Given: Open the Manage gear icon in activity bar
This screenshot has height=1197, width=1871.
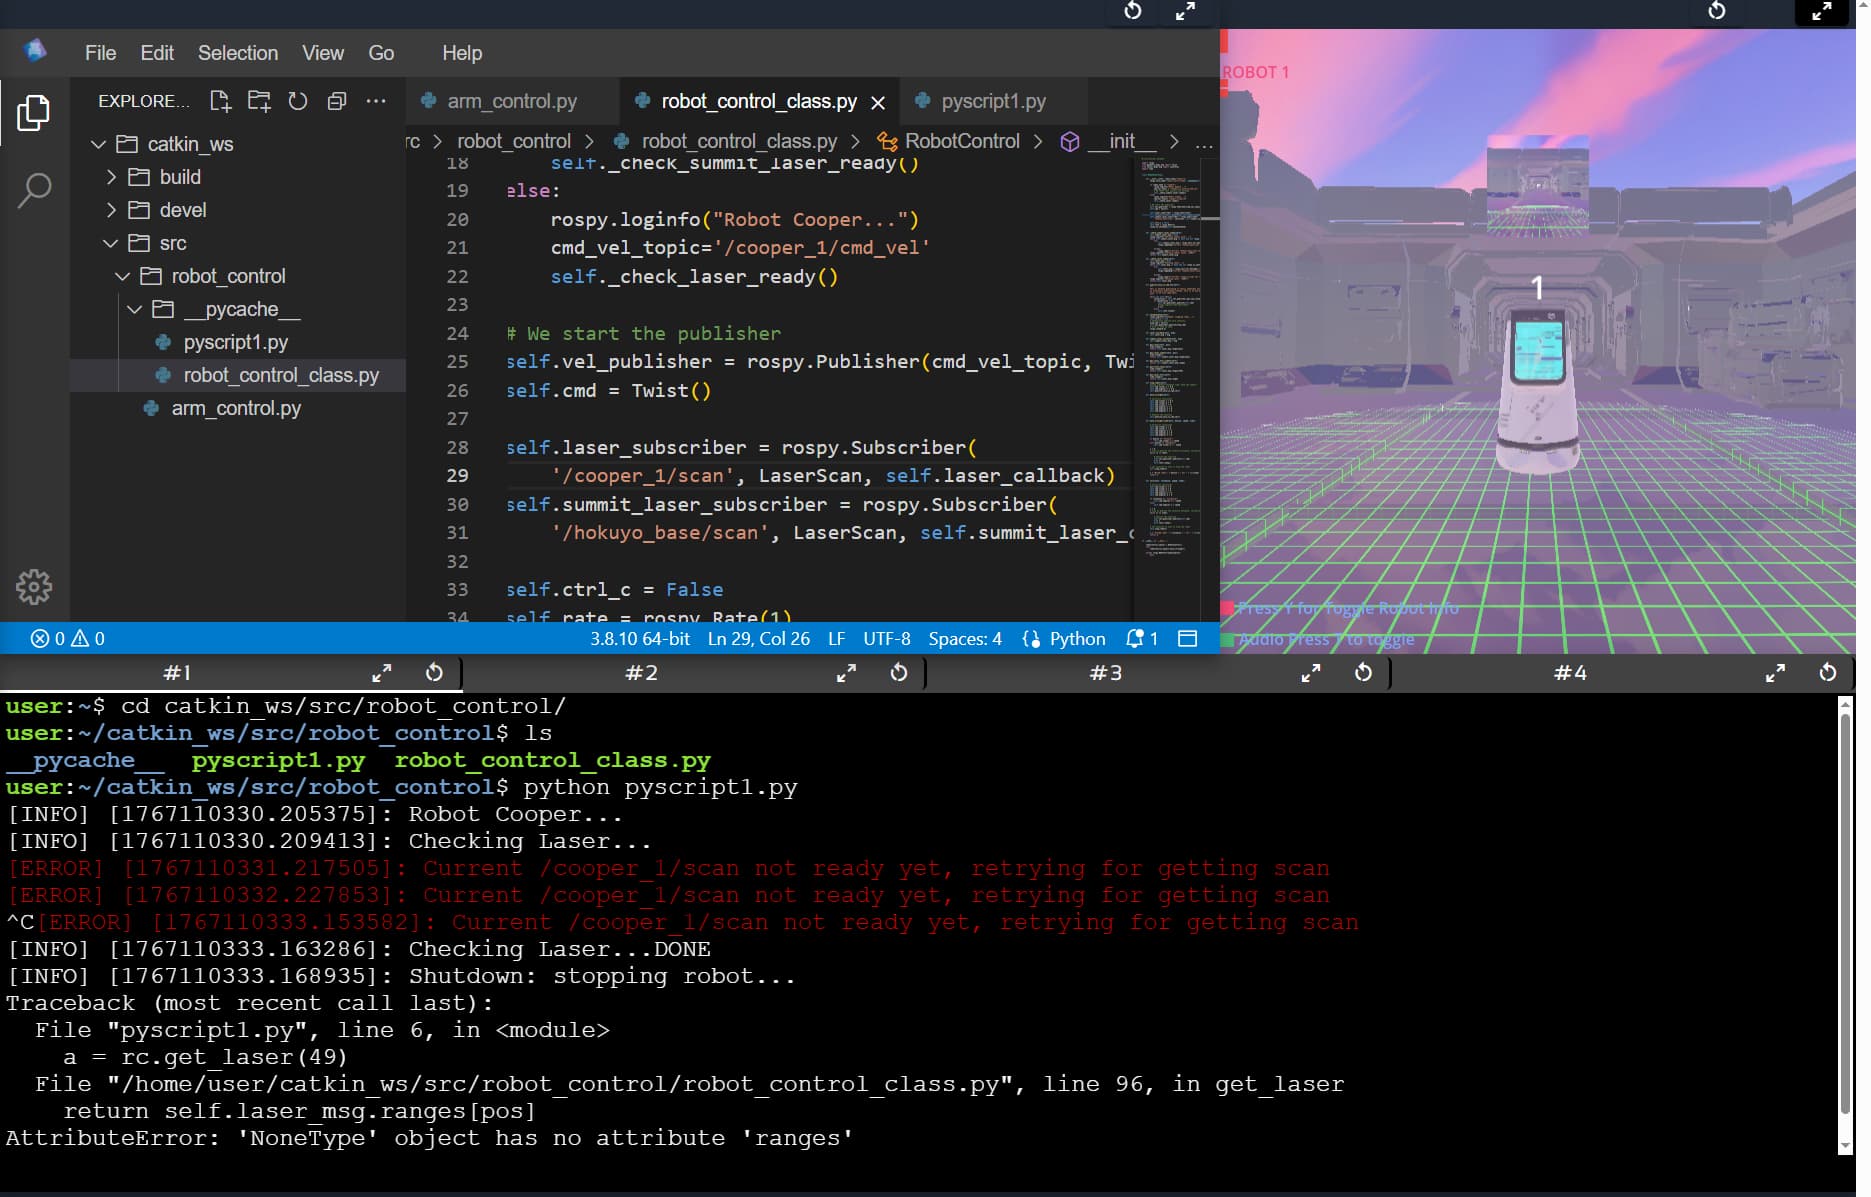Looking at the screenshot, I should coord(34,587).
